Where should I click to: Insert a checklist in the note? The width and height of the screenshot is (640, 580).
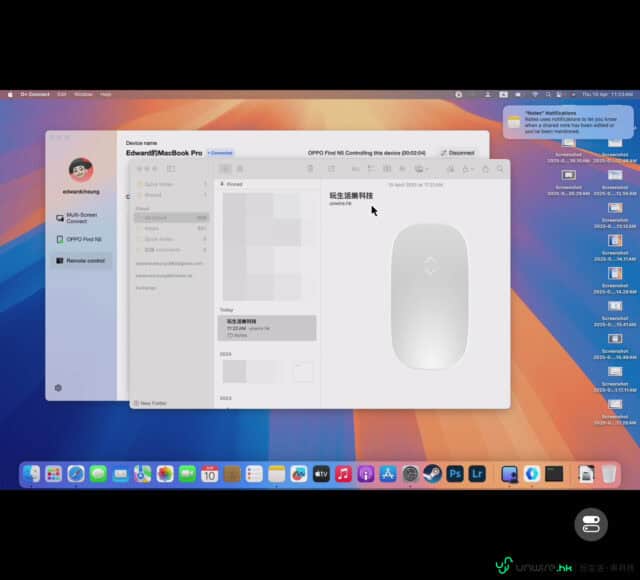[371, 169]
